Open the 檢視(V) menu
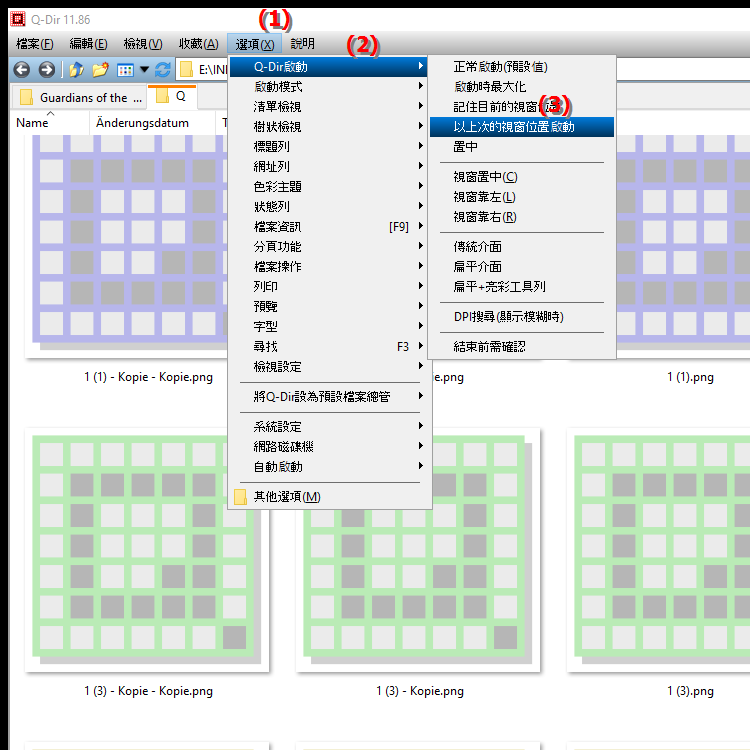 (143, 44)
